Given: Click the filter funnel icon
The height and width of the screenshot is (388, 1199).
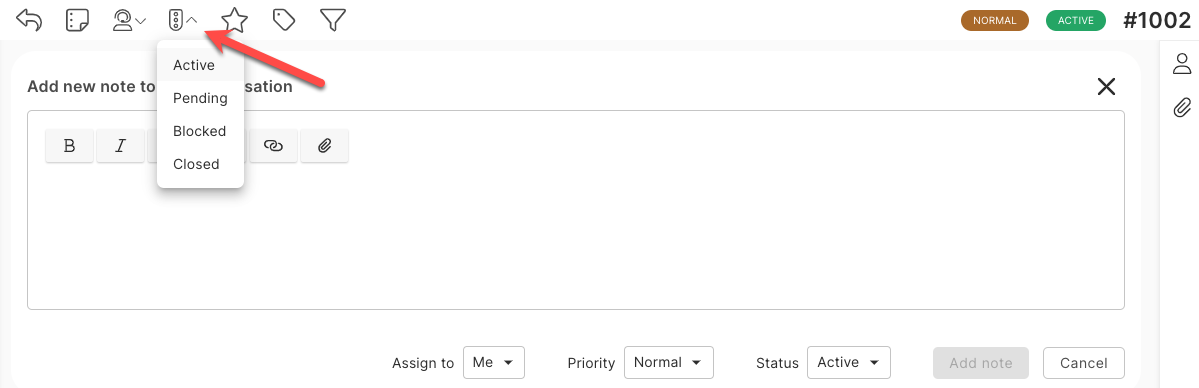Looking at the screenshot, I should [333, 21].
